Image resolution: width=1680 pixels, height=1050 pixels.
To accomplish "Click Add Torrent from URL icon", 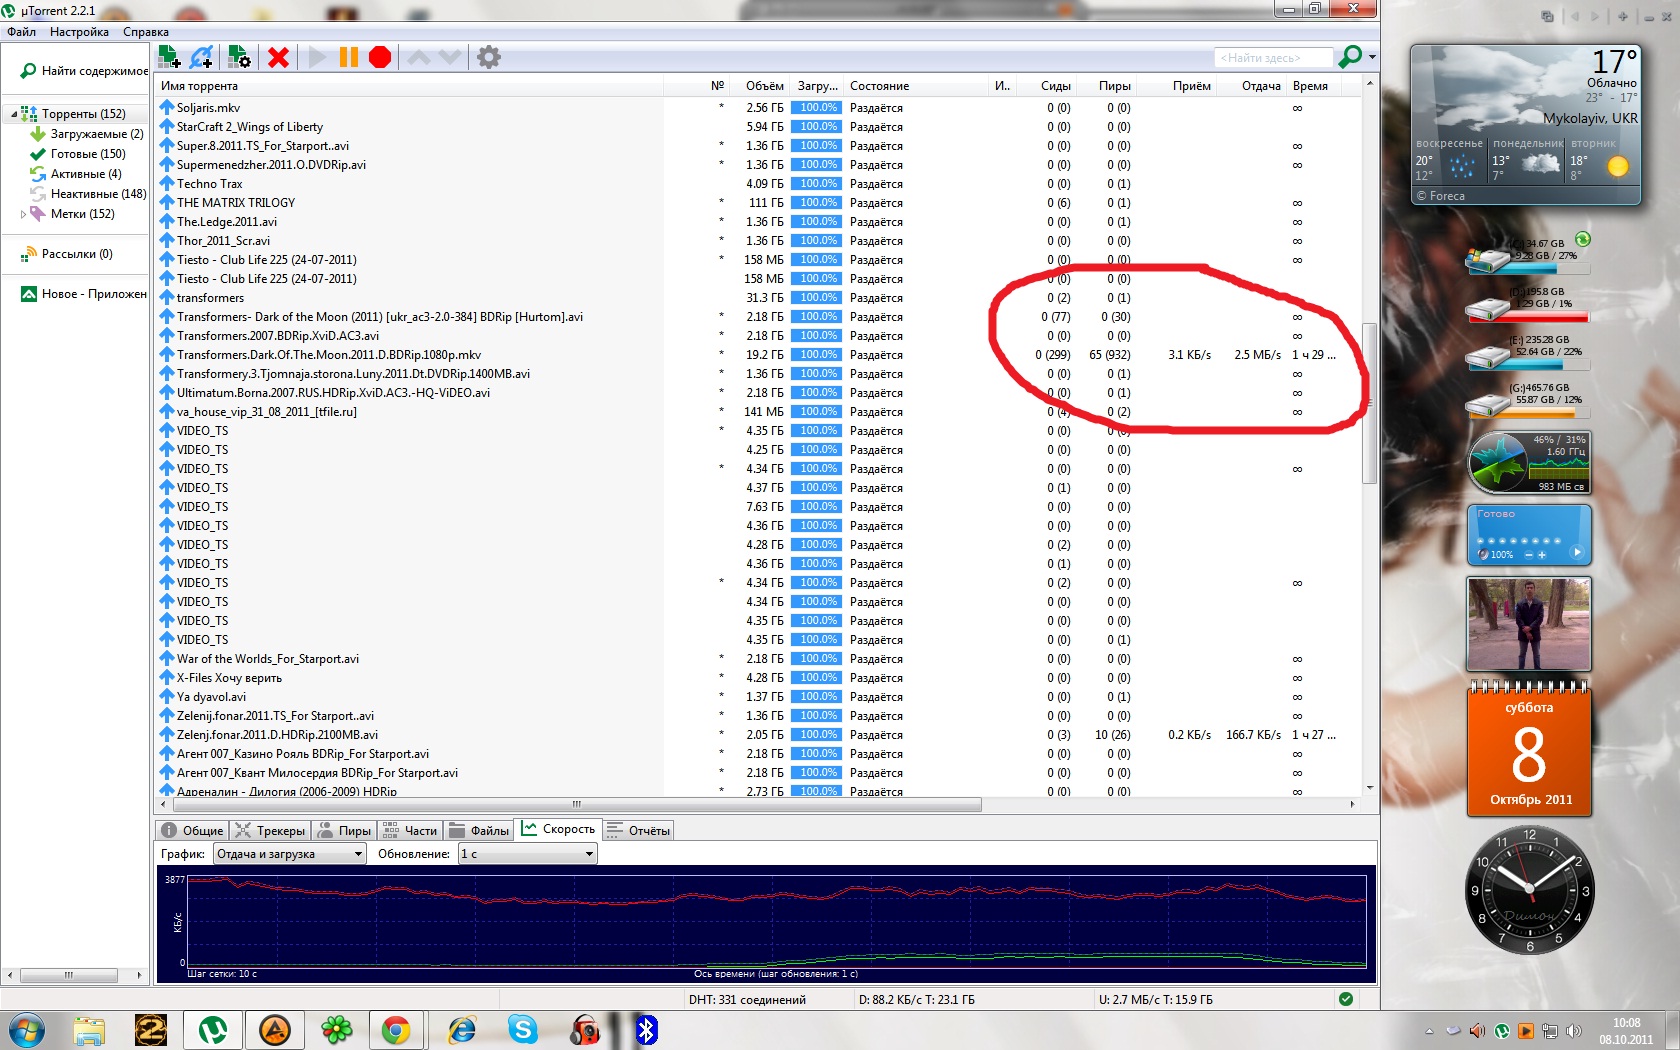I will click(x=202, y=57).
